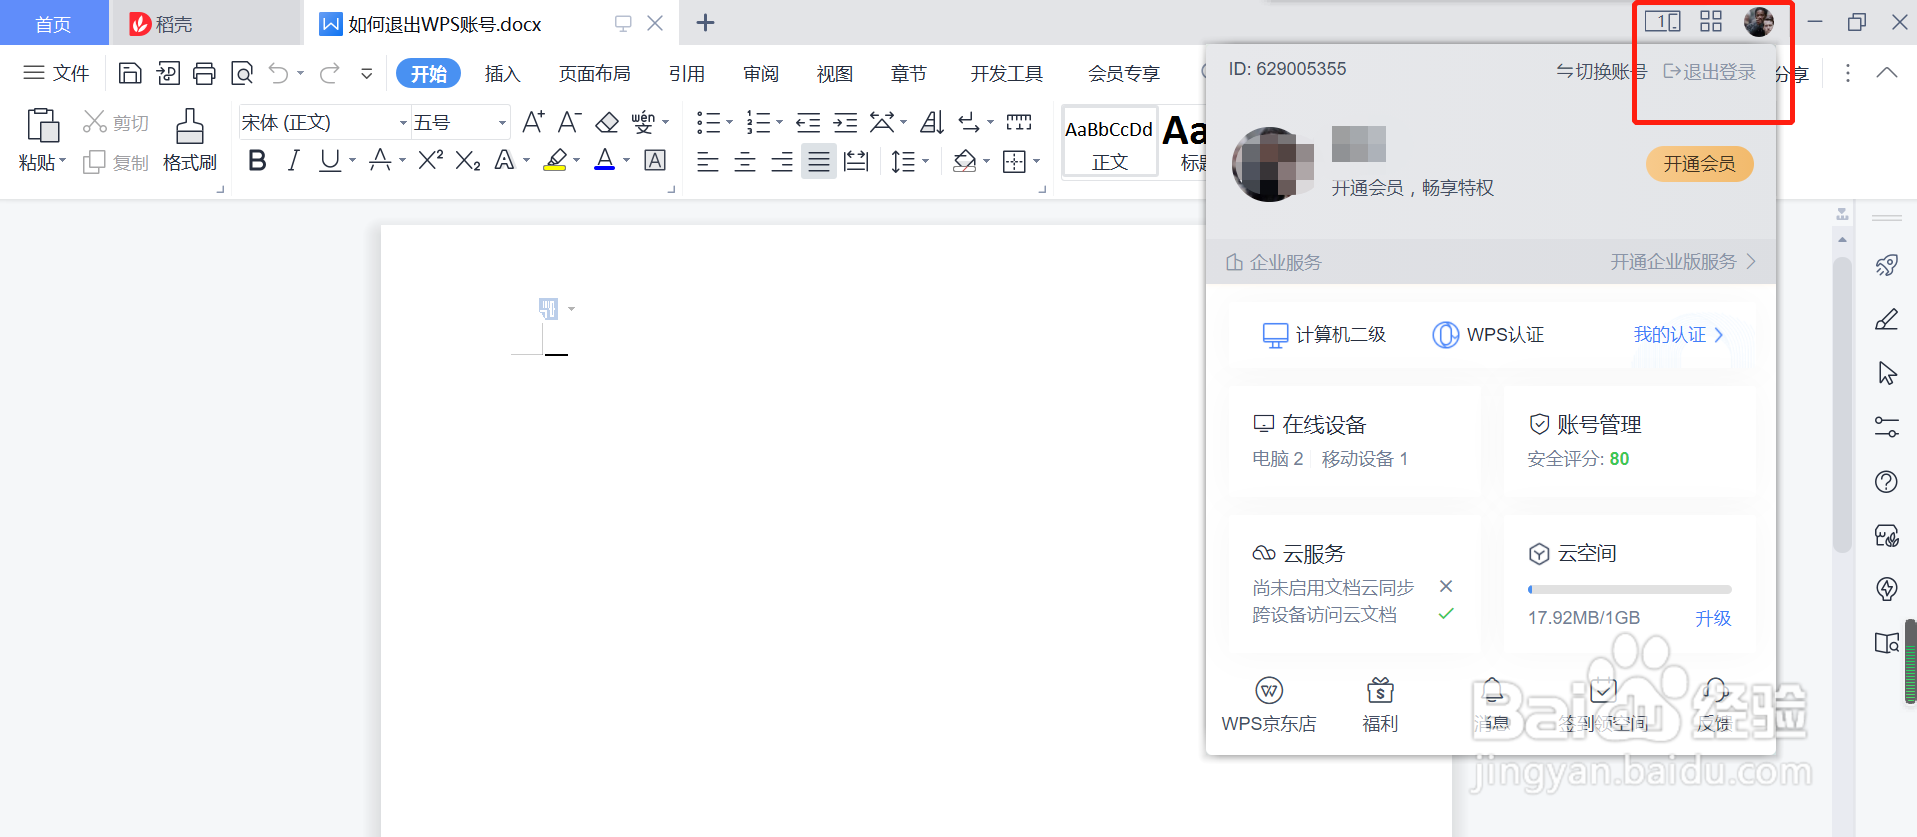
Task: Toggle distributed alignment
Action: pos(856,161)
